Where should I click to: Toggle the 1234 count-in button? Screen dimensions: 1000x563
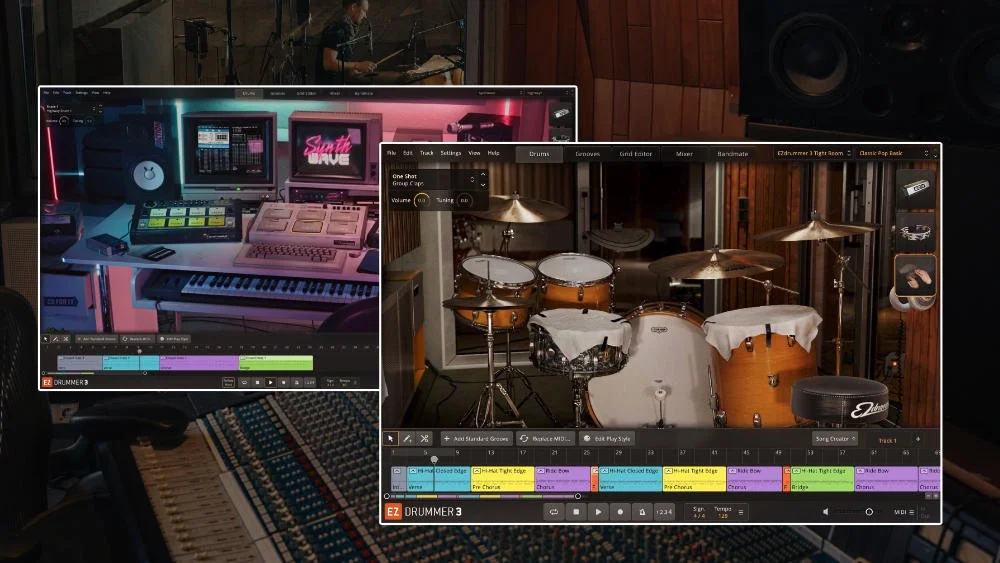(664, 511)
